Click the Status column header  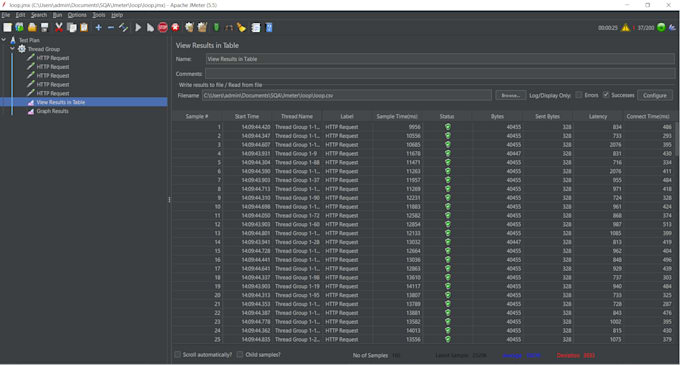[447, 116]
